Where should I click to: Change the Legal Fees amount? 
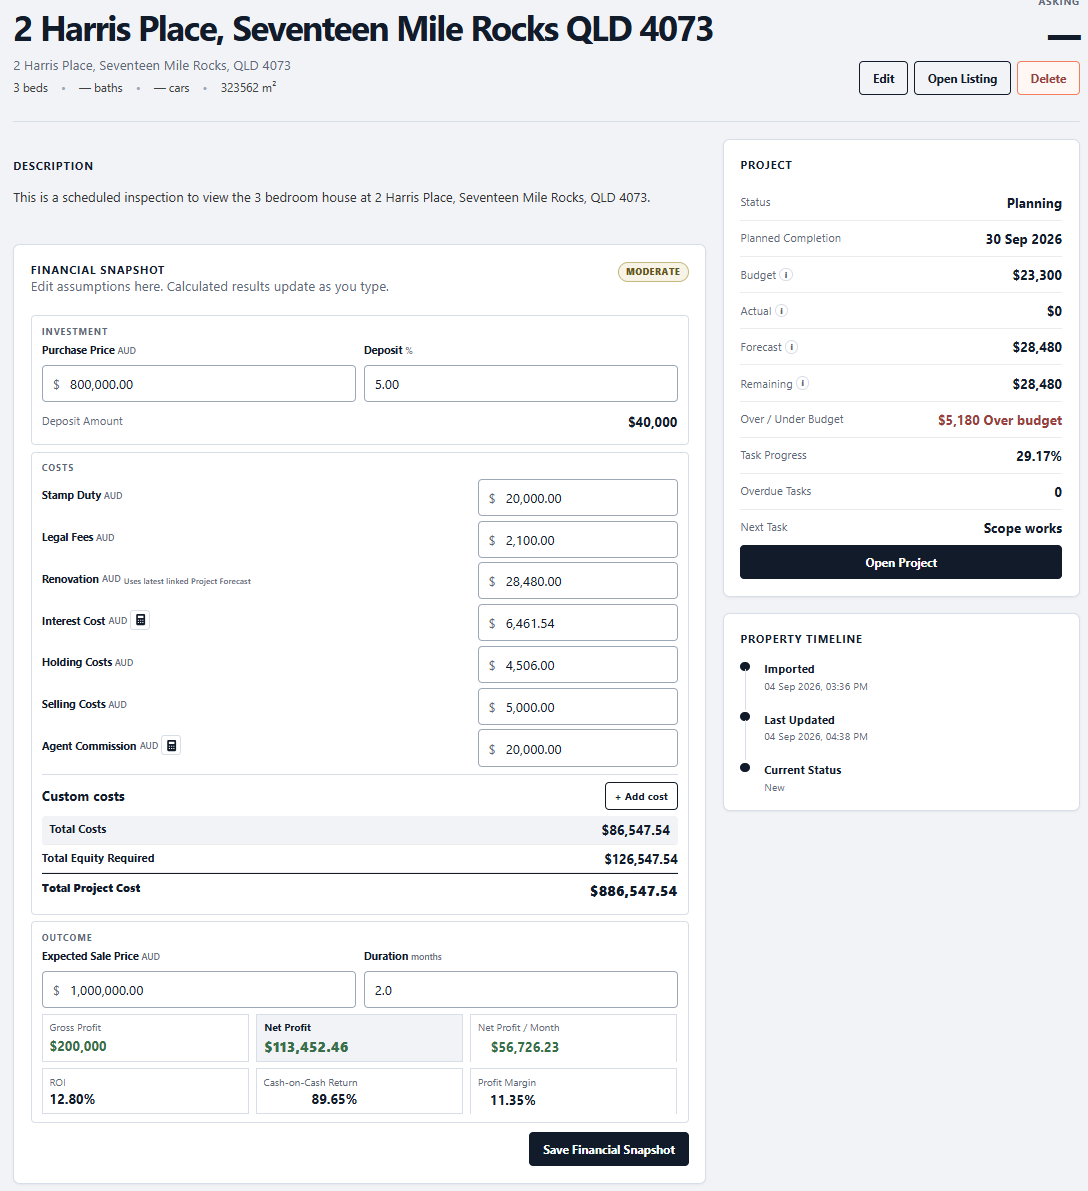click(577, 539)
